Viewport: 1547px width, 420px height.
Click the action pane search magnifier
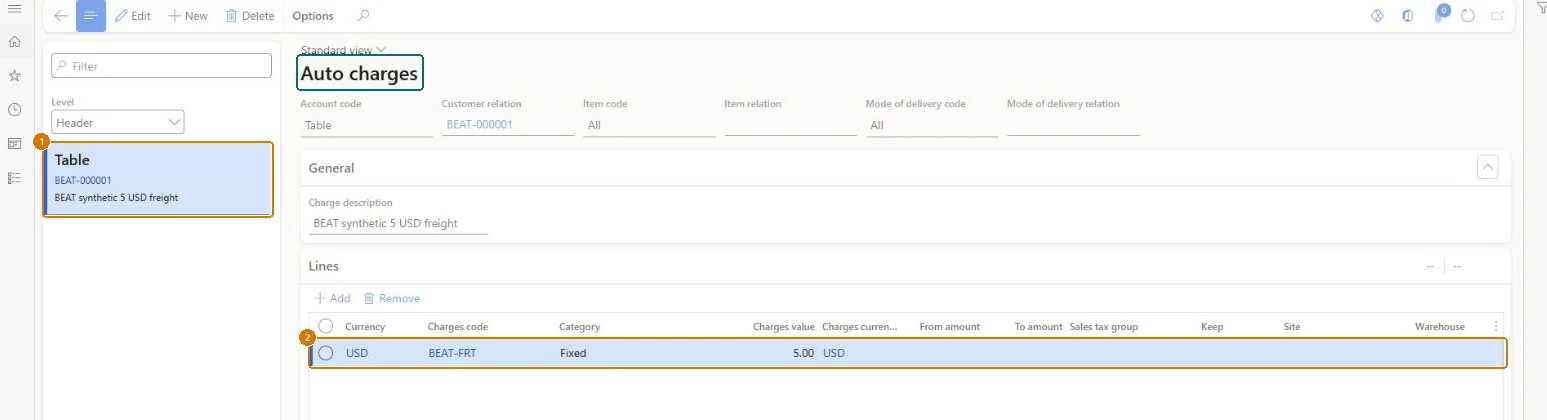(363, 16)
